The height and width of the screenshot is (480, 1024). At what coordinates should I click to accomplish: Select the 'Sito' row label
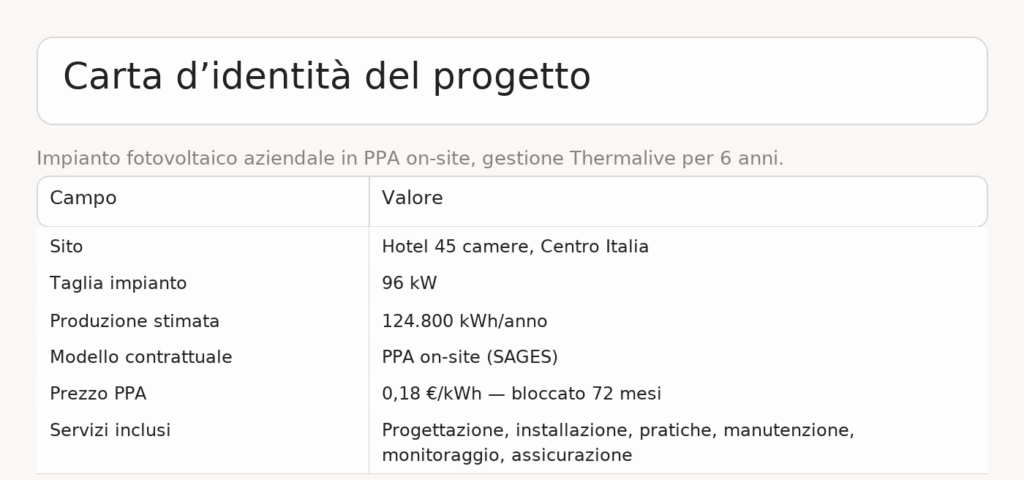click(67, 247)
